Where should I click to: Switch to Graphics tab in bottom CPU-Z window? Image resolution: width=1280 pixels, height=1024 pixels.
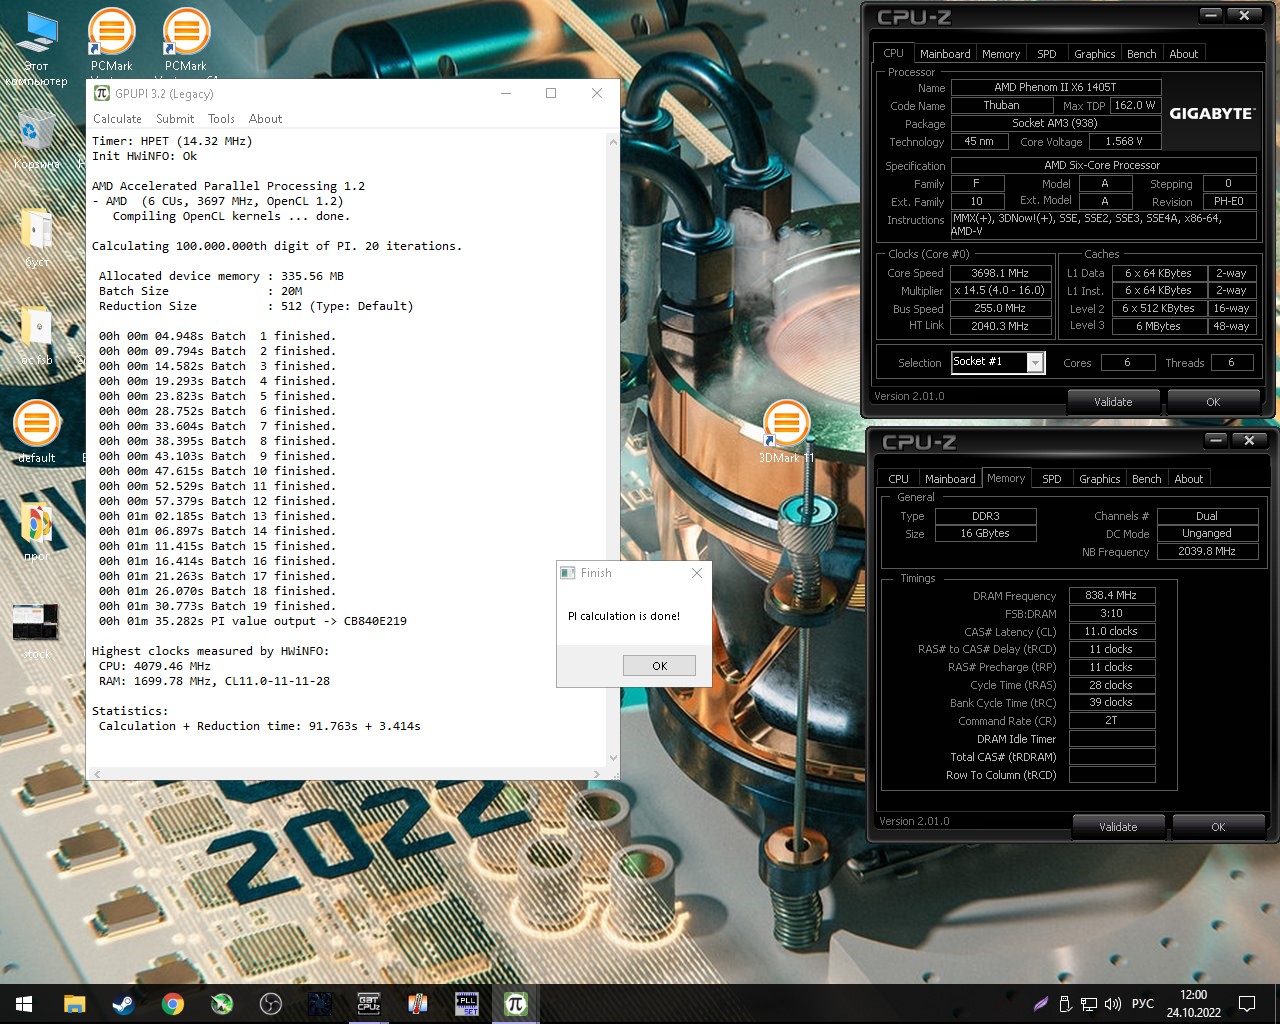tap(1099, 479)
